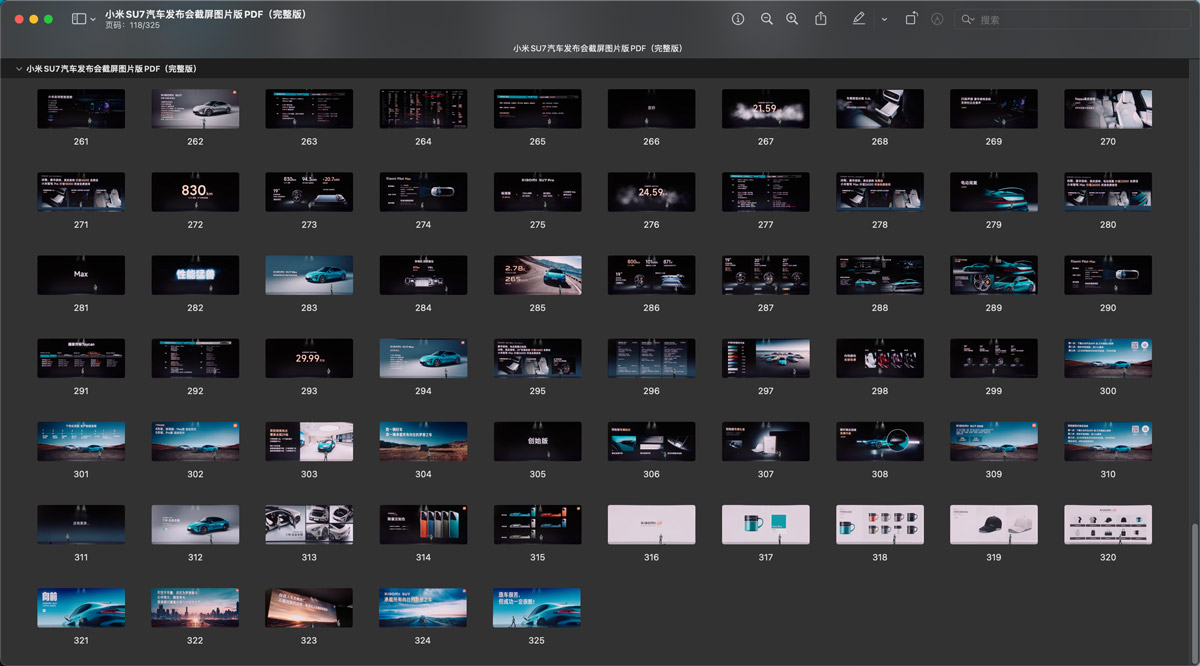Show the document info inspector
The image size is (1200, 666).
point(738,19)
